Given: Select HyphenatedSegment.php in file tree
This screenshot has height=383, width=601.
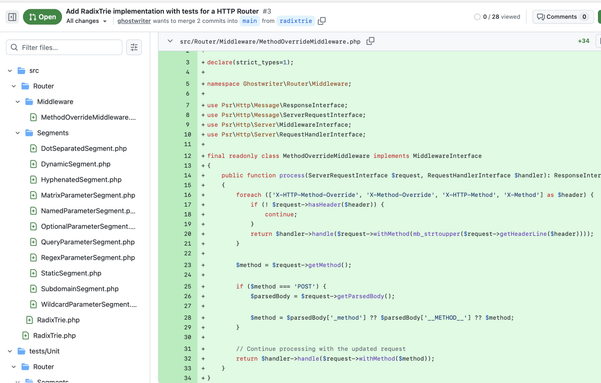Looking at the screenshot, I should (81, 180).
